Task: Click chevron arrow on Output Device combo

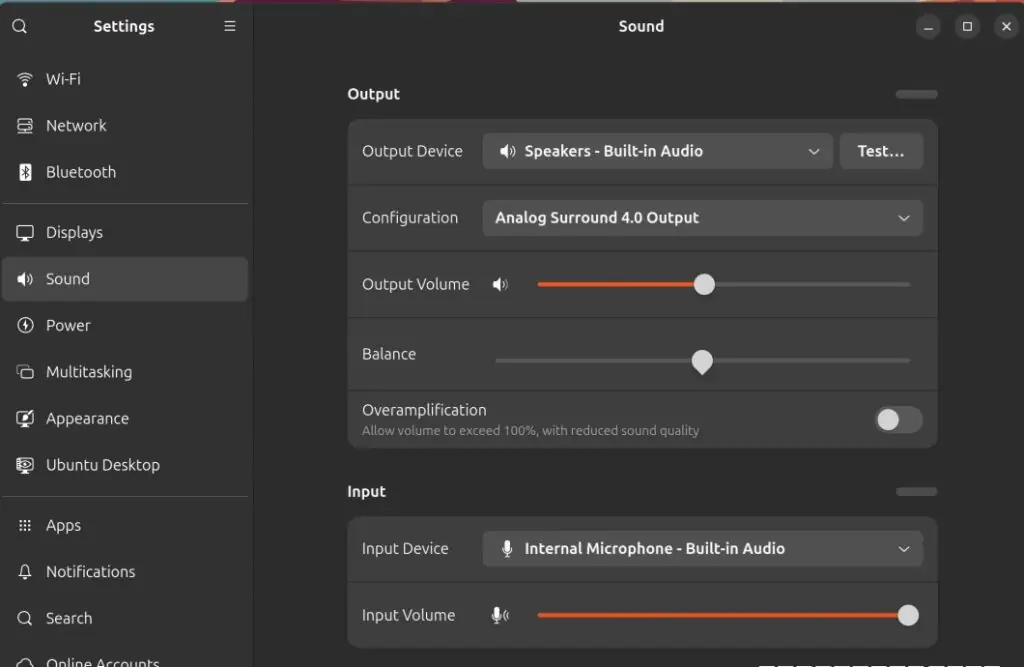Action: click(x=814, y=152)
